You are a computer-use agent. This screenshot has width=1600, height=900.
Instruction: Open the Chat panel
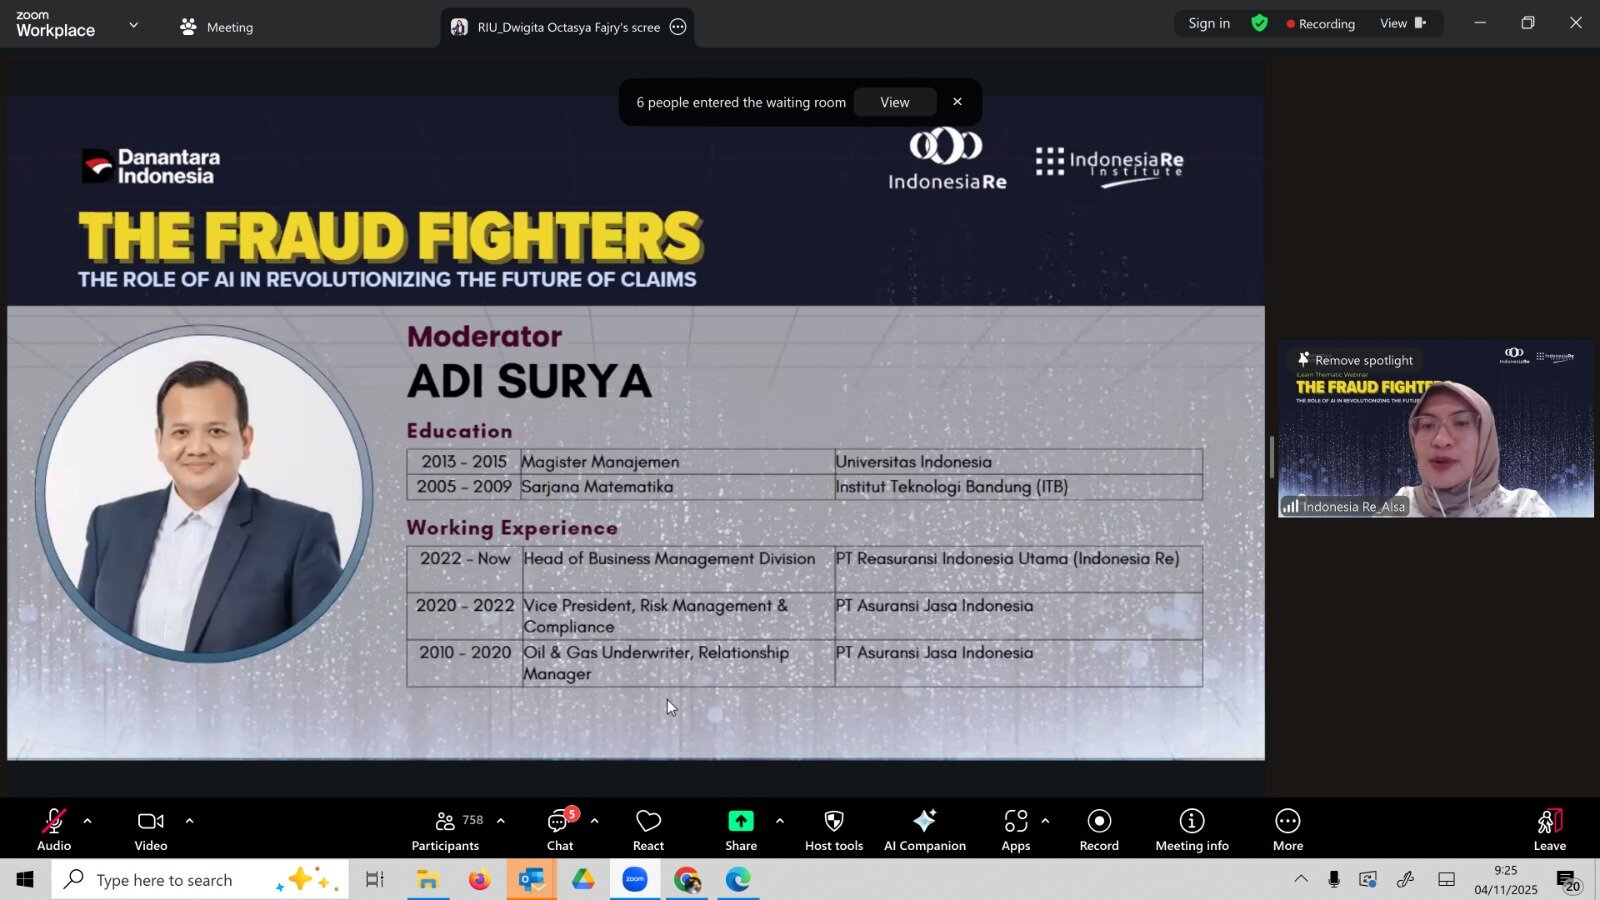pyautogui.click(x=559, y=830)
